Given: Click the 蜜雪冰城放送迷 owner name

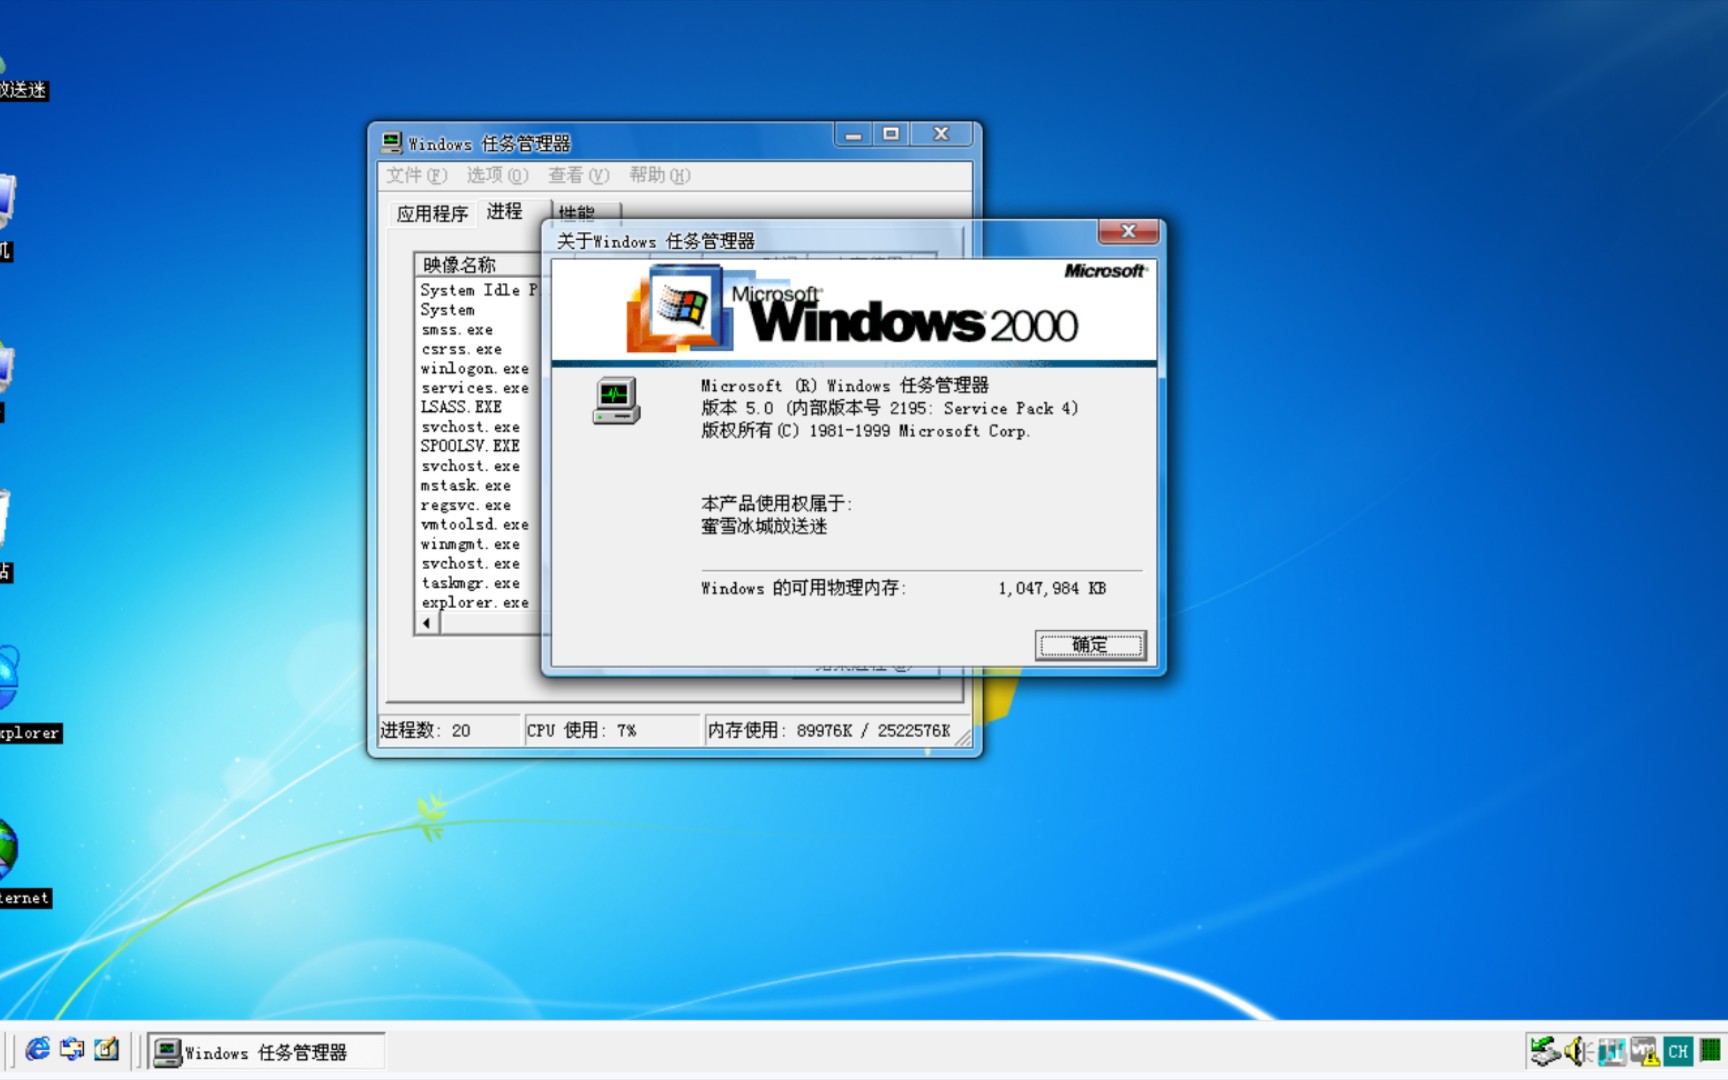Looking at the screenshot, I should tap(764, 526).
